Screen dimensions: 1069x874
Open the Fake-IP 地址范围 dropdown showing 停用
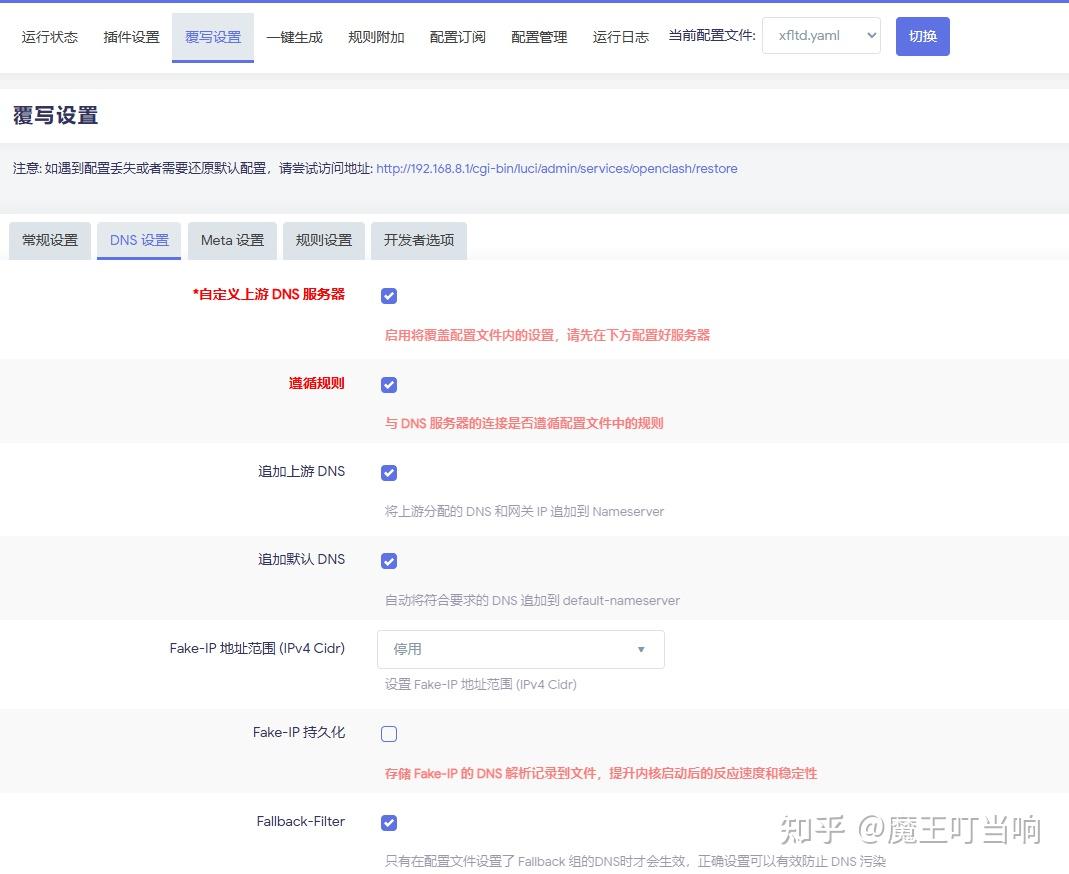(x=520, y=649)
